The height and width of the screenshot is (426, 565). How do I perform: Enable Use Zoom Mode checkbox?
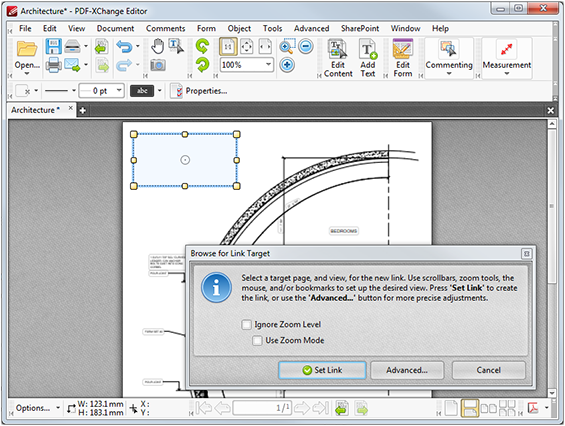coord(257,340)
